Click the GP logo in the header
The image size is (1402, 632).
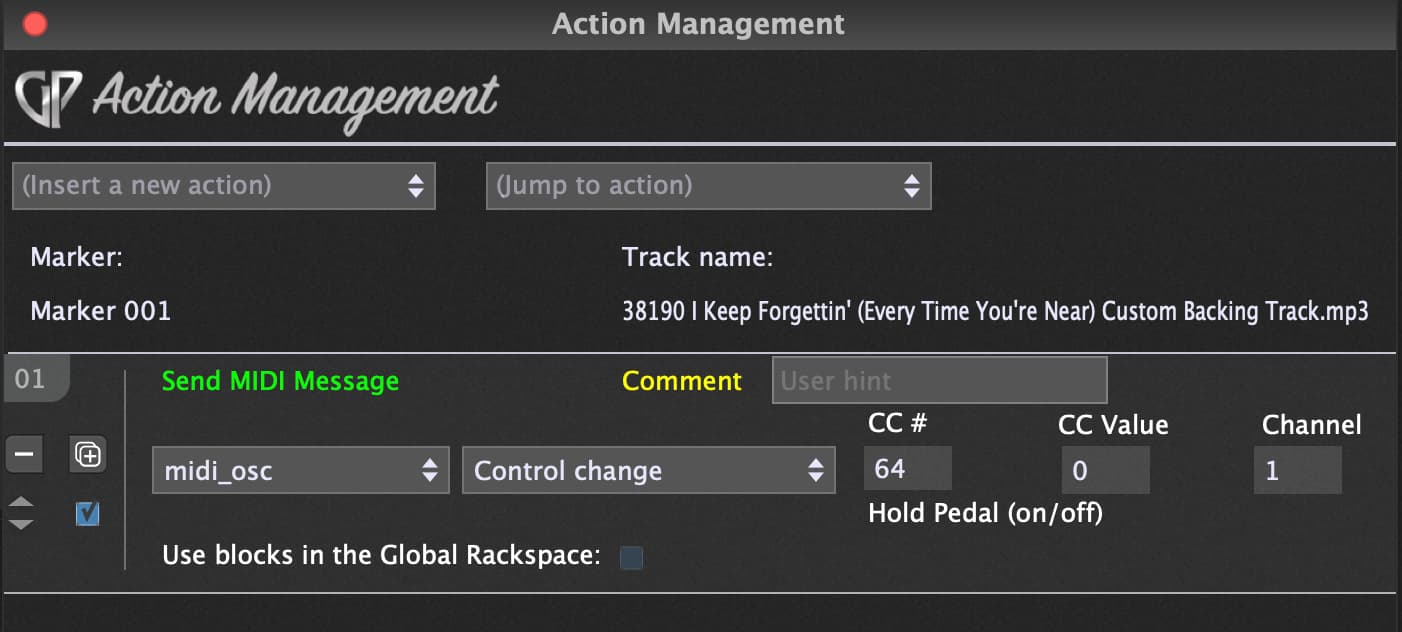click(50, 98)
